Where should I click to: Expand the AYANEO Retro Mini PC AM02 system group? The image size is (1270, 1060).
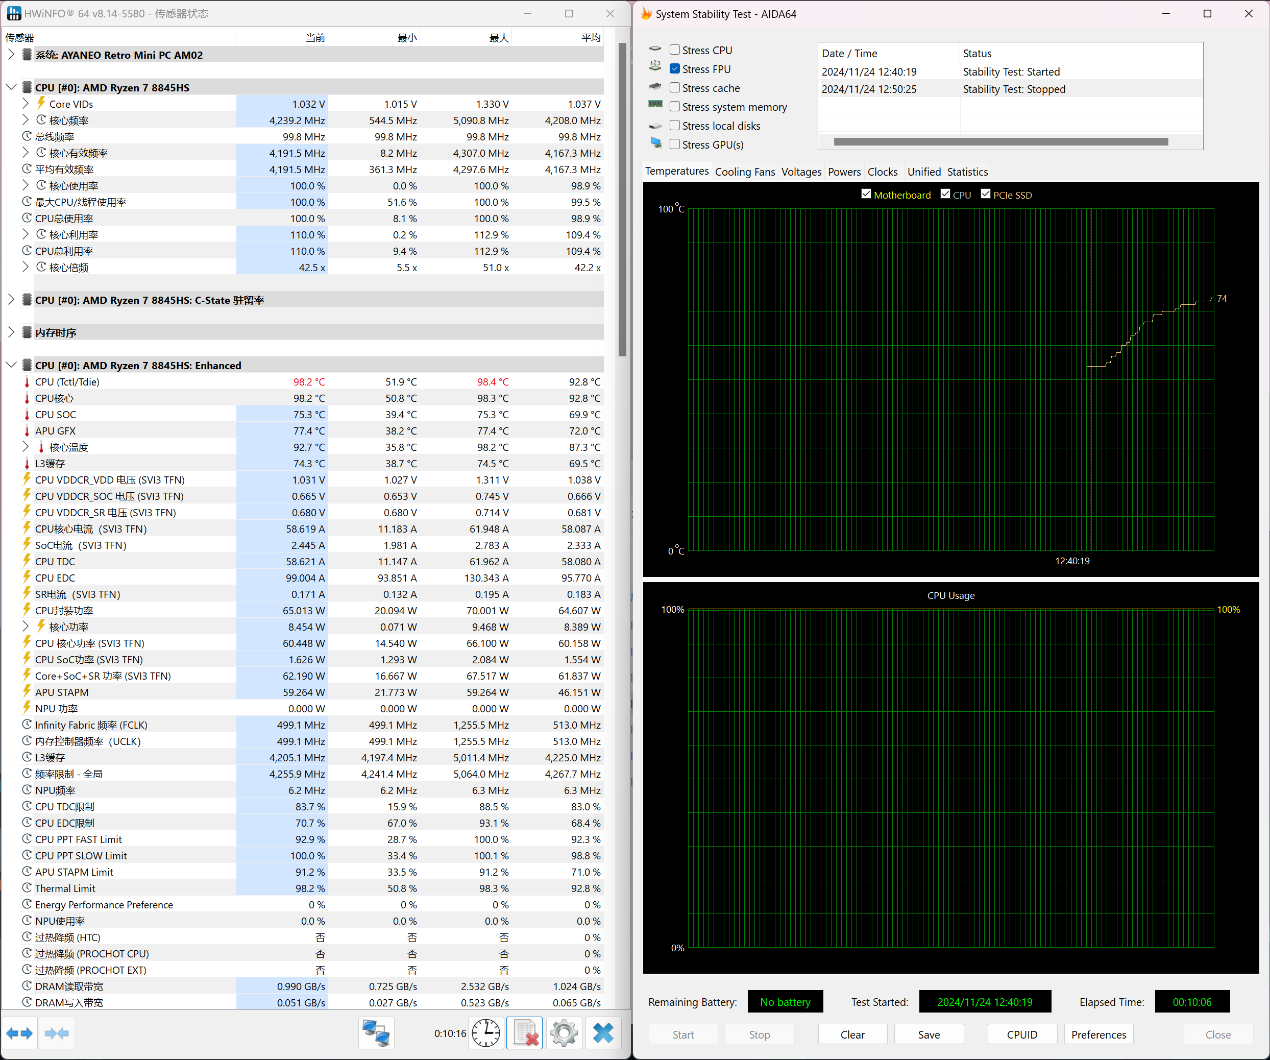click(11, 55)
